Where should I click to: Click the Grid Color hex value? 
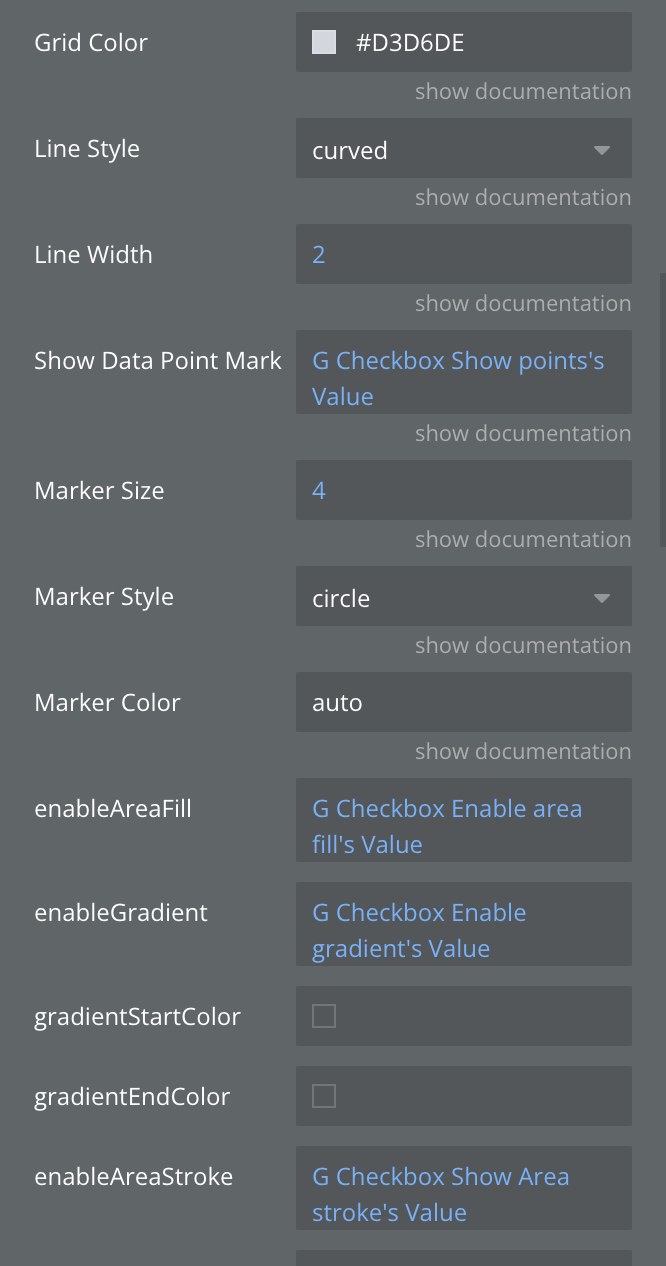click(x=410, y=42)
